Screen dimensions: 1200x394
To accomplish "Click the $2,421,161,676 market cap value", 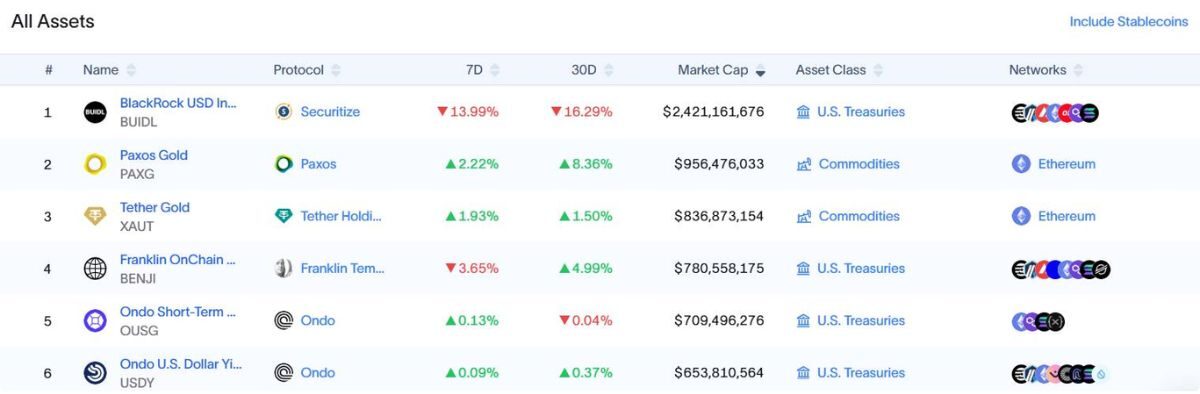I will point(713,112).
